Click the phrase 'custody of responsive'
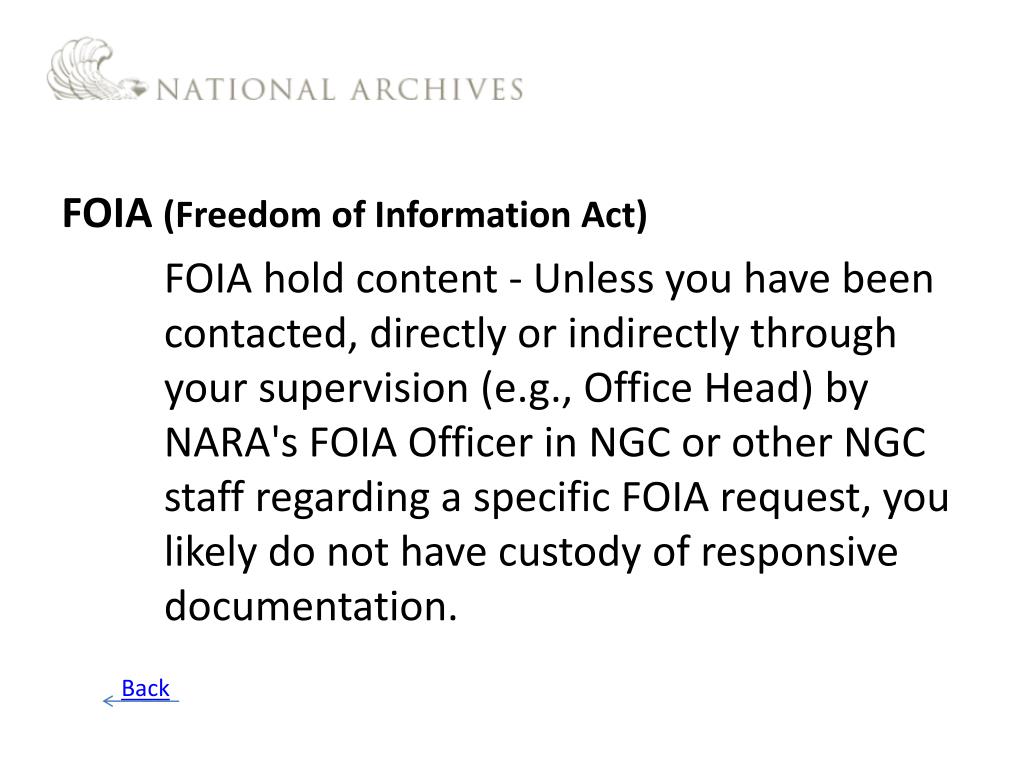Image resolution: width=1024 pixels, height=768 pixels. point(698,552)
